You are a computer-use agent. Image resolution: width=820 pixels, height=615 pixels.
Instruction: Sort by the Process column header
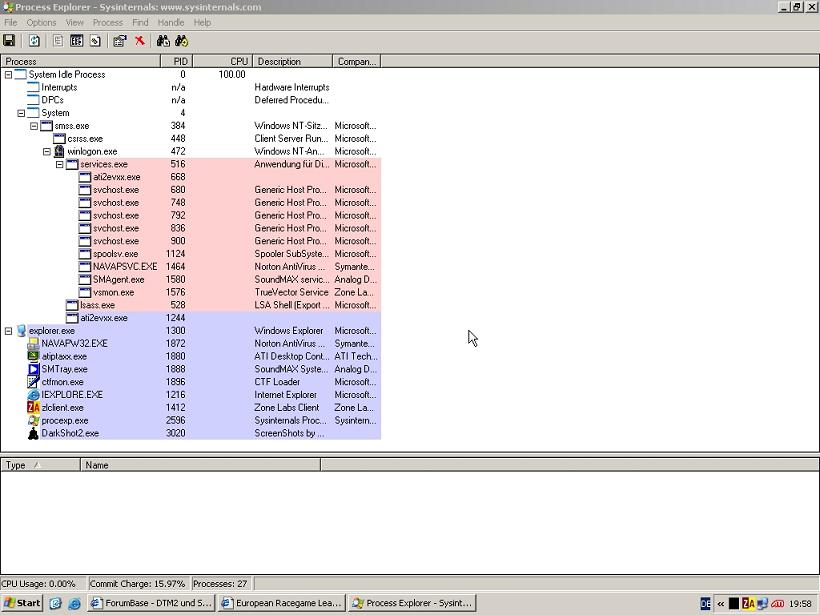(81, 61)
